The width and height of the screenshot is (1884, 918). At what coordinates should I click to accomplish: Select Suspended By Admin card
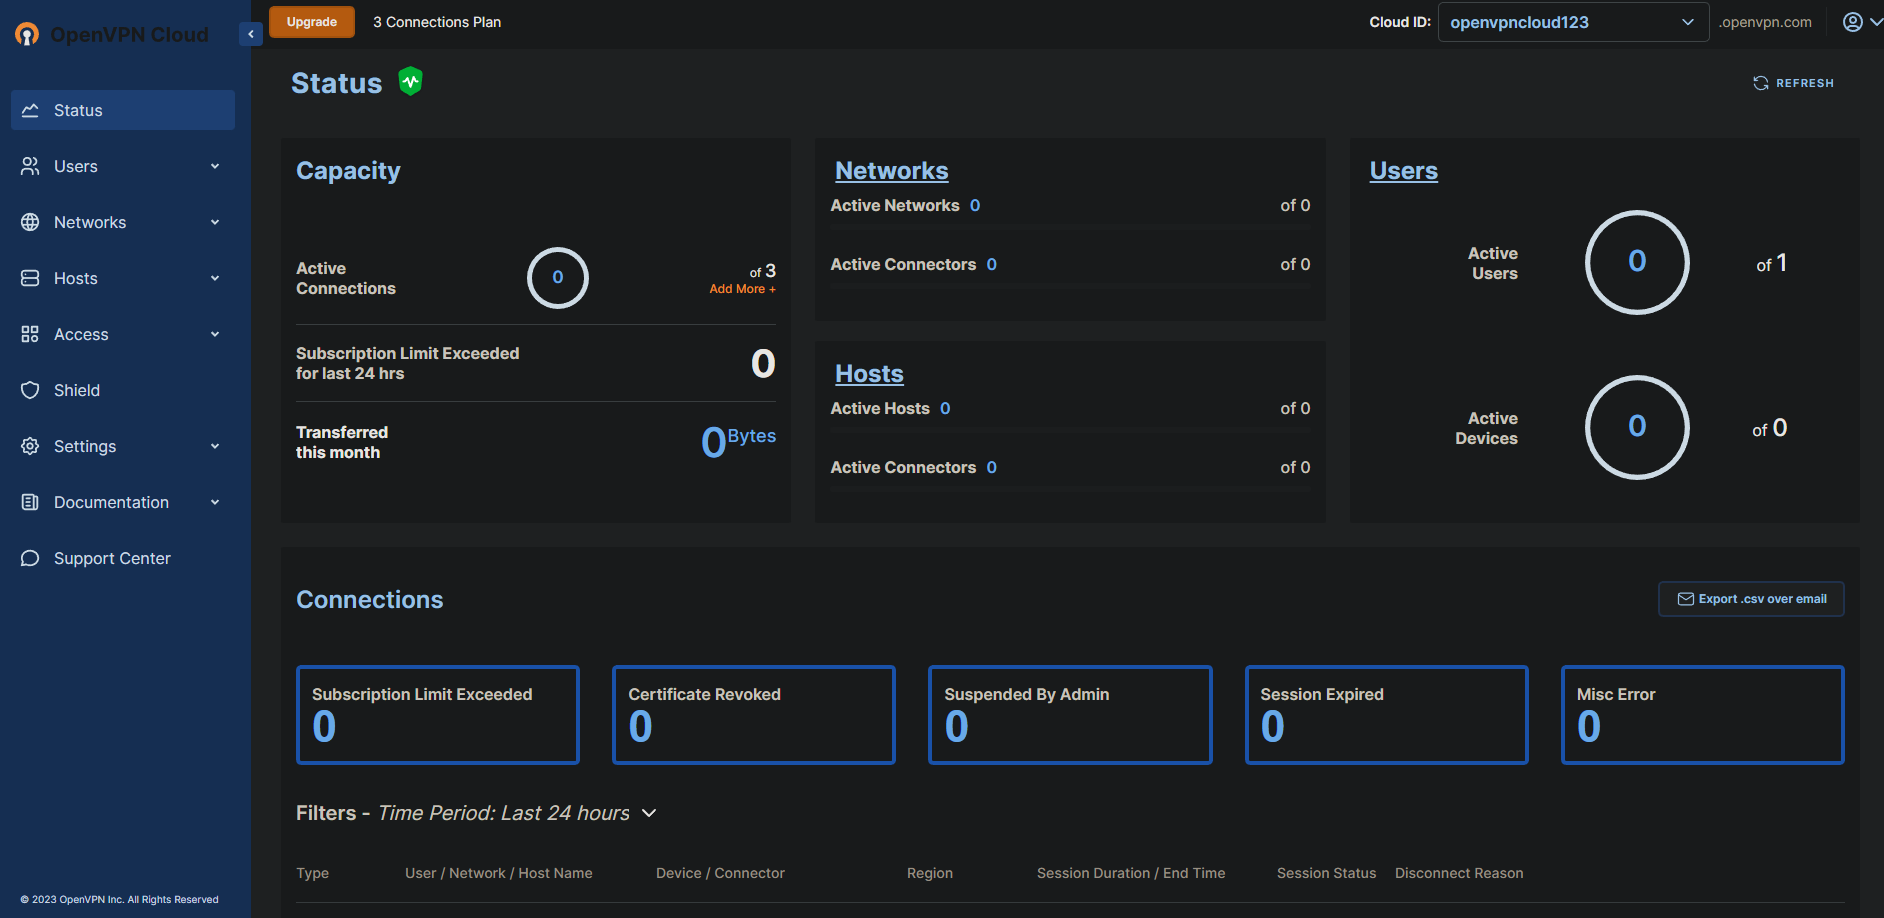point(1070,715)
